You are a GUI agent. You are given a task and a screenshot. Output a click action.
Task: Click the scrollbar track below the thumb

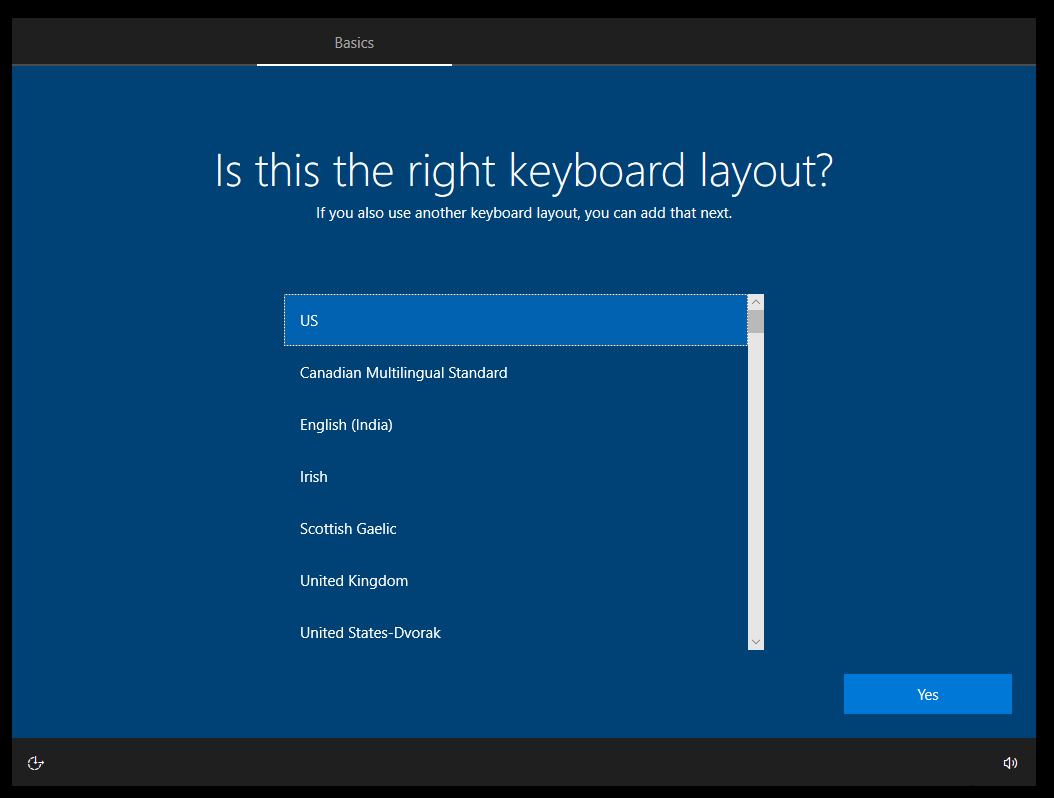pyautogui.click(x=756, y=480)
